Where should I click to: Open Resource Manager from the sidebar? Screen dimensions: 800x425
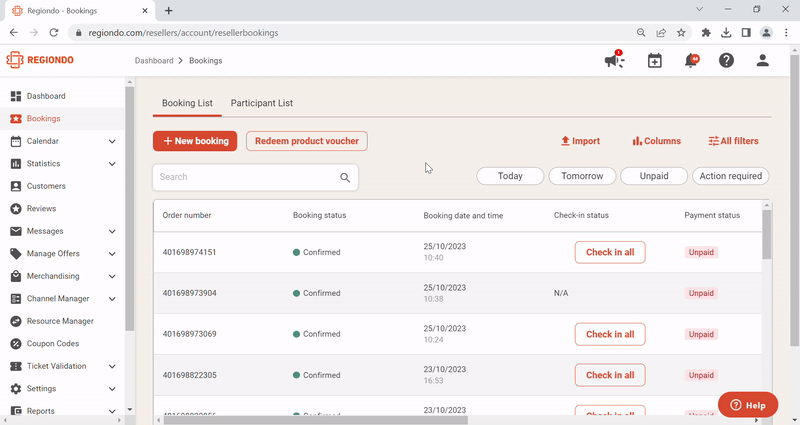click(60, 321)
